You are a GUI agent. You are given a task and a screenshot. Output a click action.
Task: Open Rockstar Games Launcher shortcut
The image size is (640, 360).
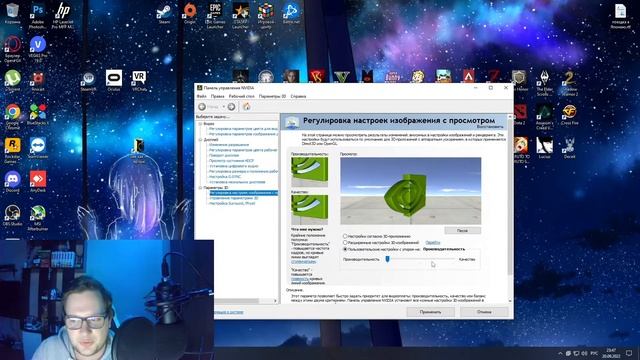[12, 151]
